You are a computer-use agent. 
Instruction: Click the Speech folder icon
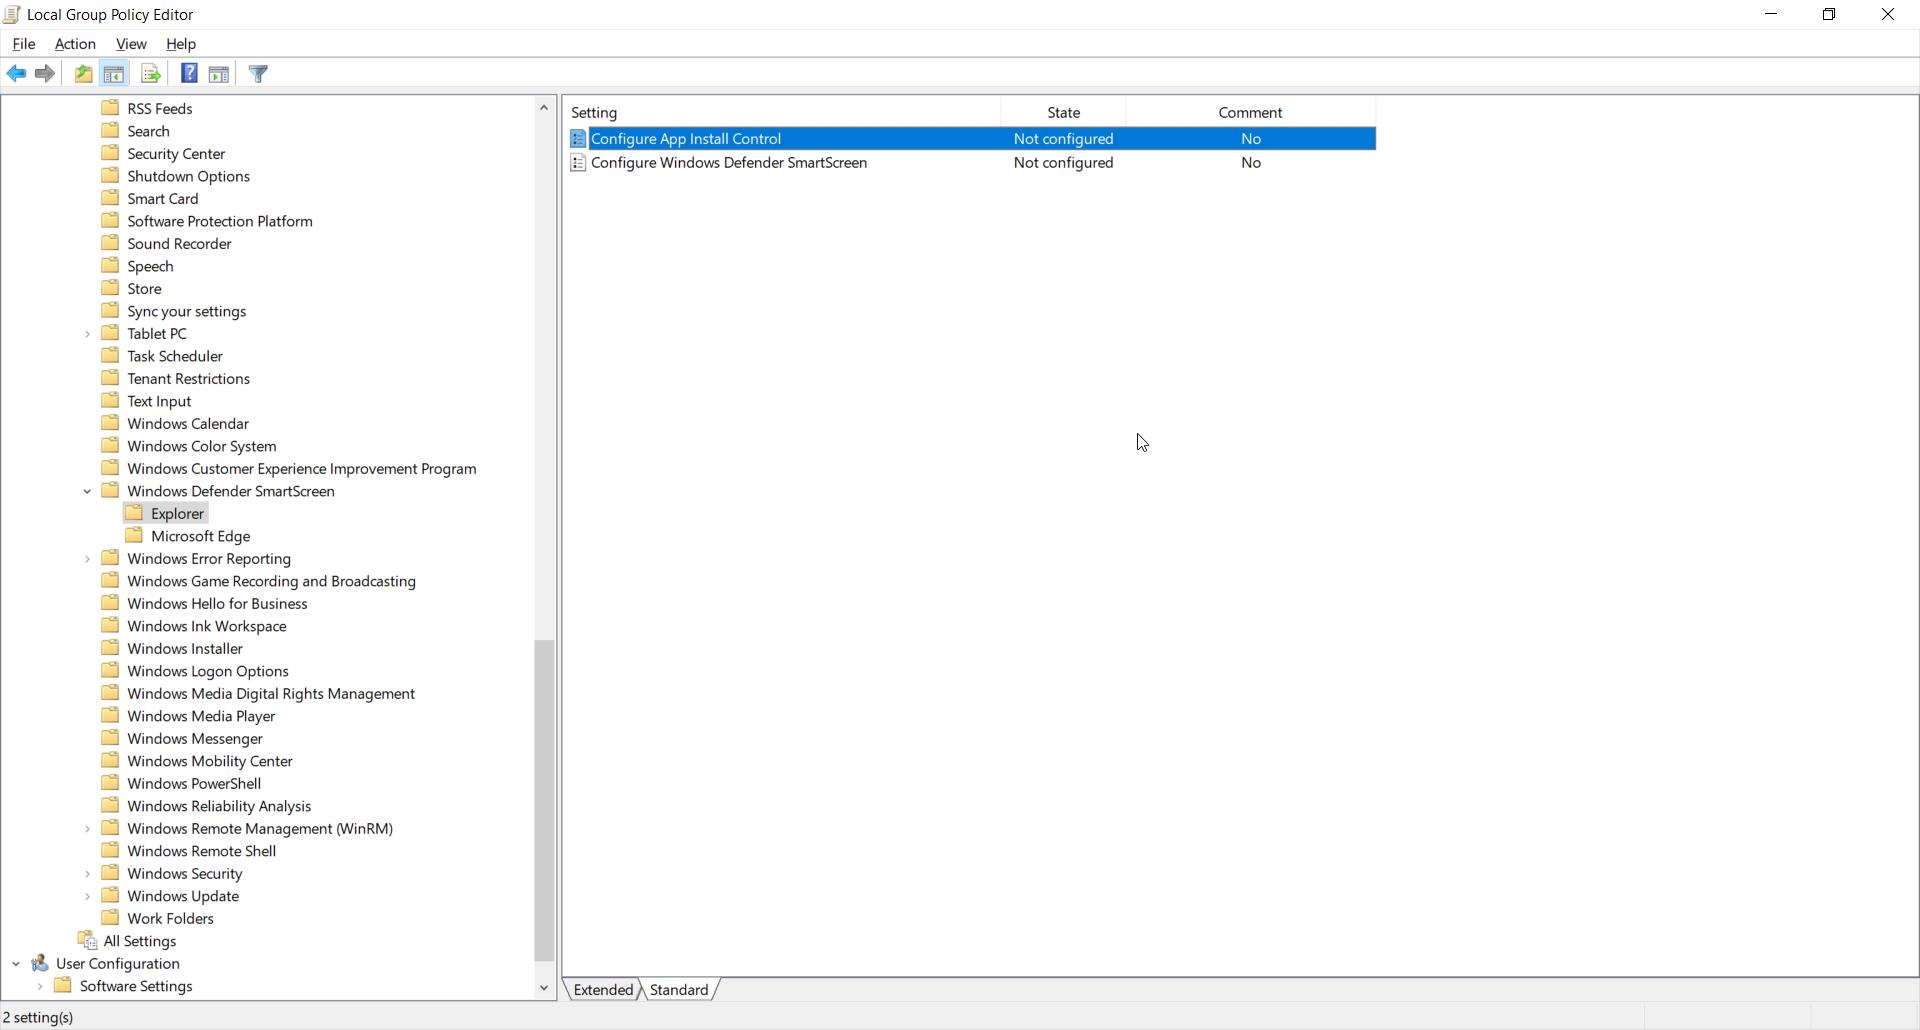(111, 266)
